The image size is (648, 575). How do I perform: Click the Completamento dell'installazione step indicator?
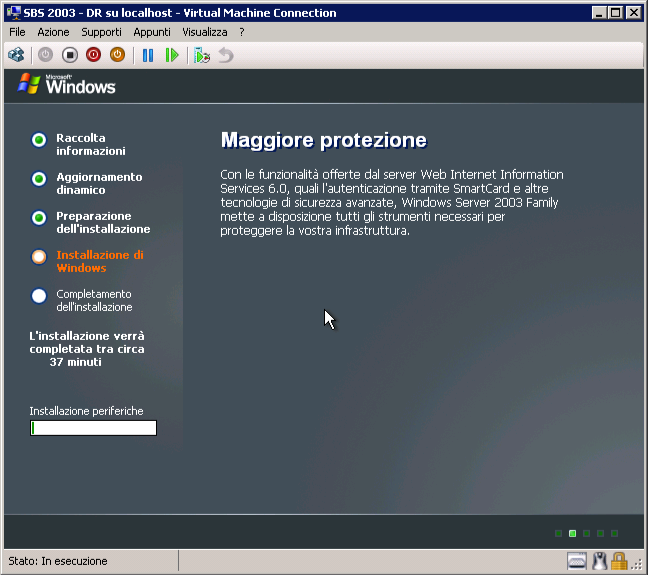pos(39,296)
